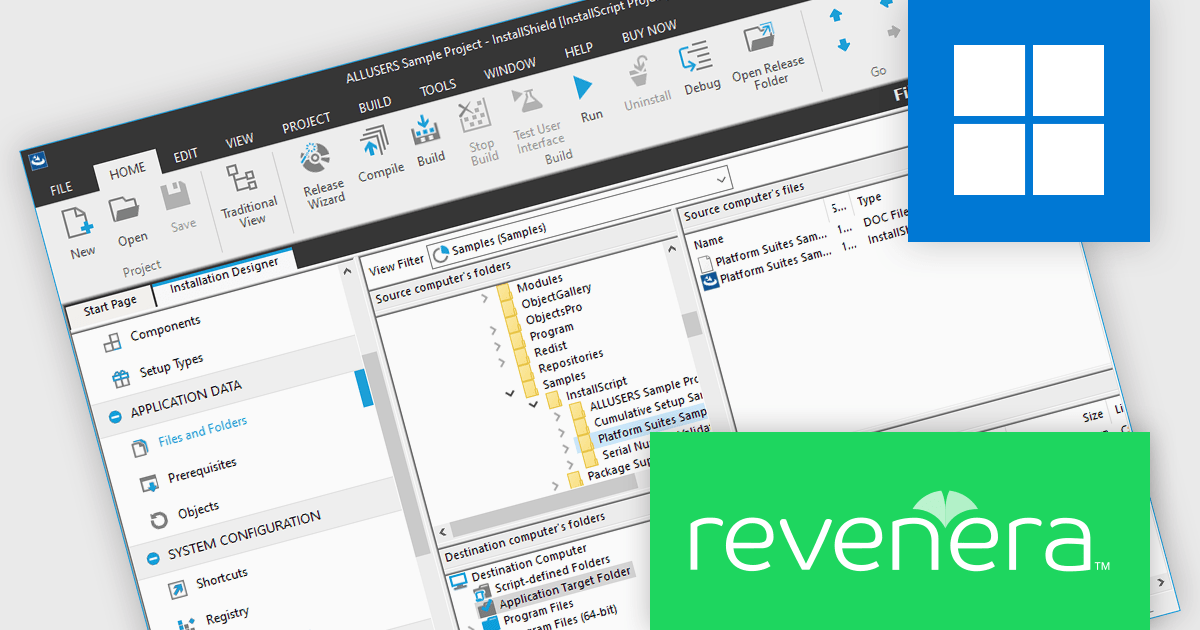1200x630 pixels.
Task: Select Application Target Folder node
Action: pos(564,588)
